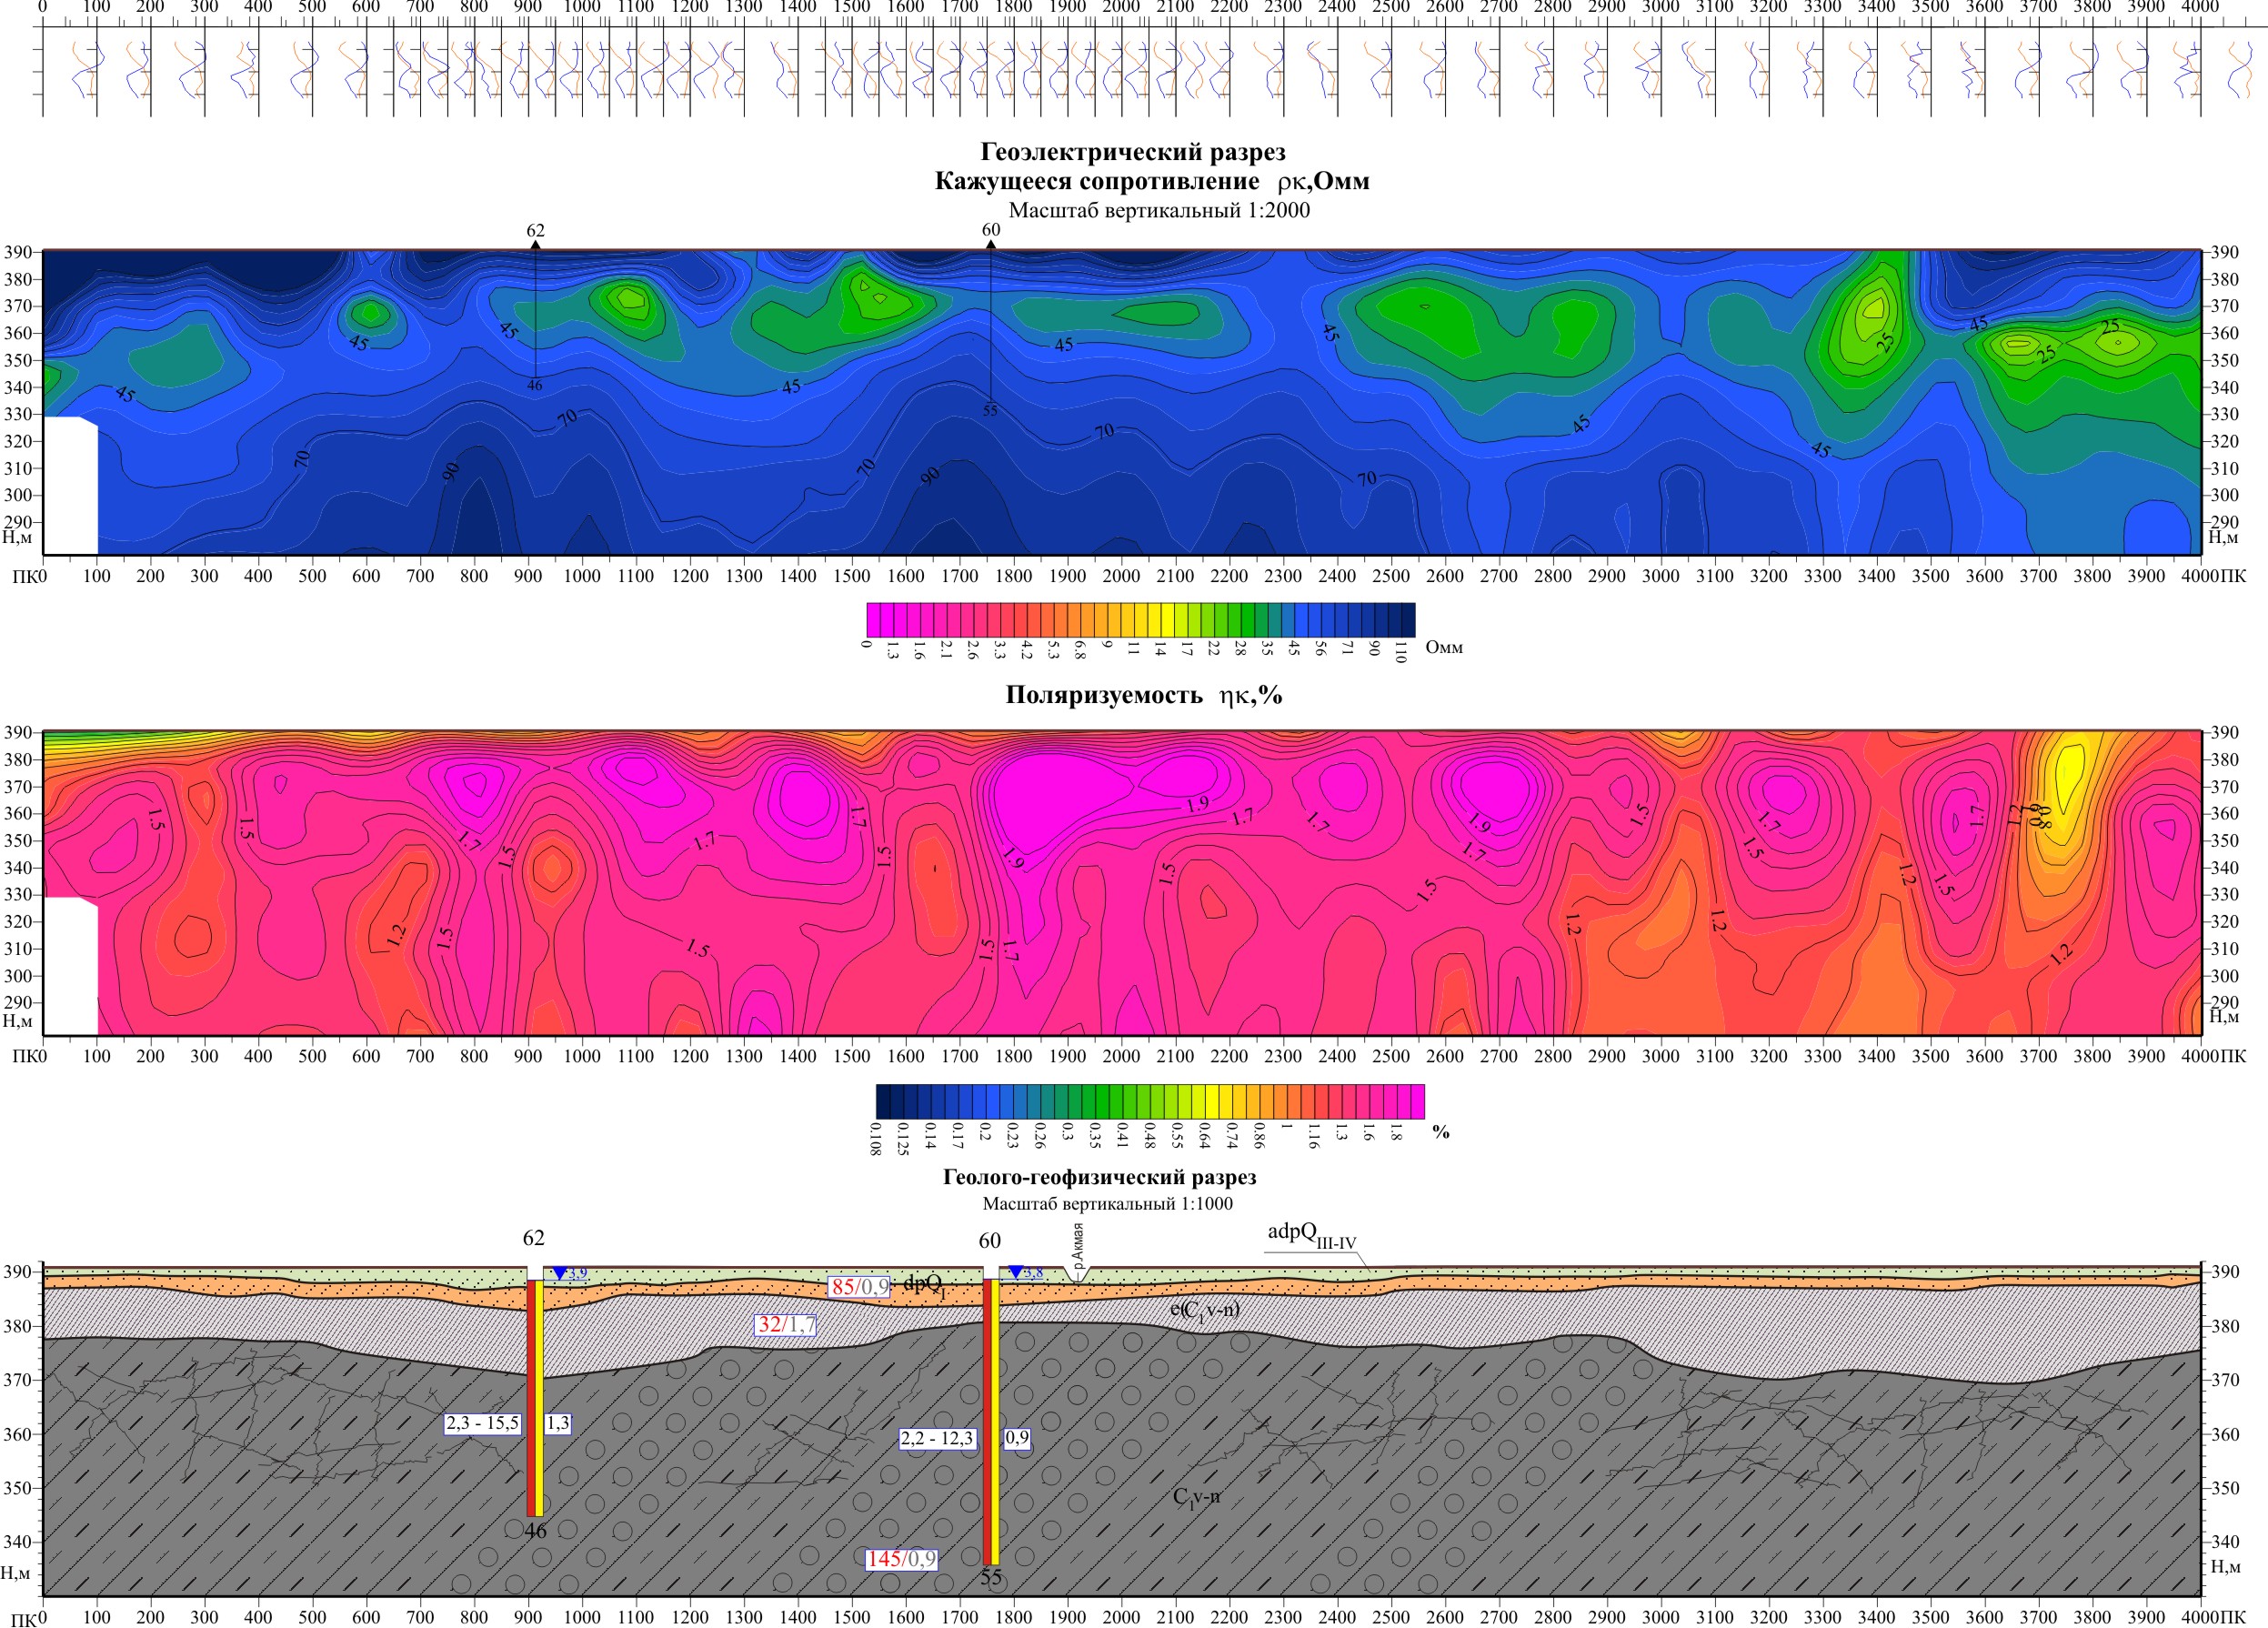Select the red-yellow borehole 62 column

pos(535,1398)
